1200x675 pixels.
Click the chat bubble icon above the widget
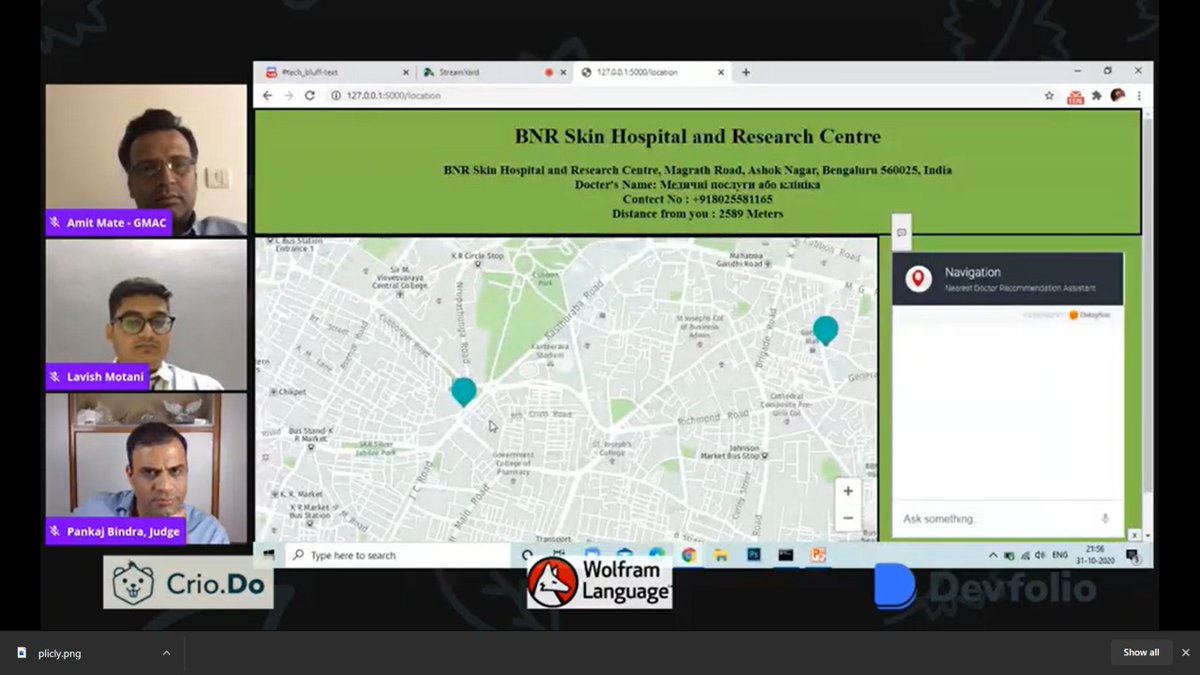pyautogui.click(x=901, y=232)
